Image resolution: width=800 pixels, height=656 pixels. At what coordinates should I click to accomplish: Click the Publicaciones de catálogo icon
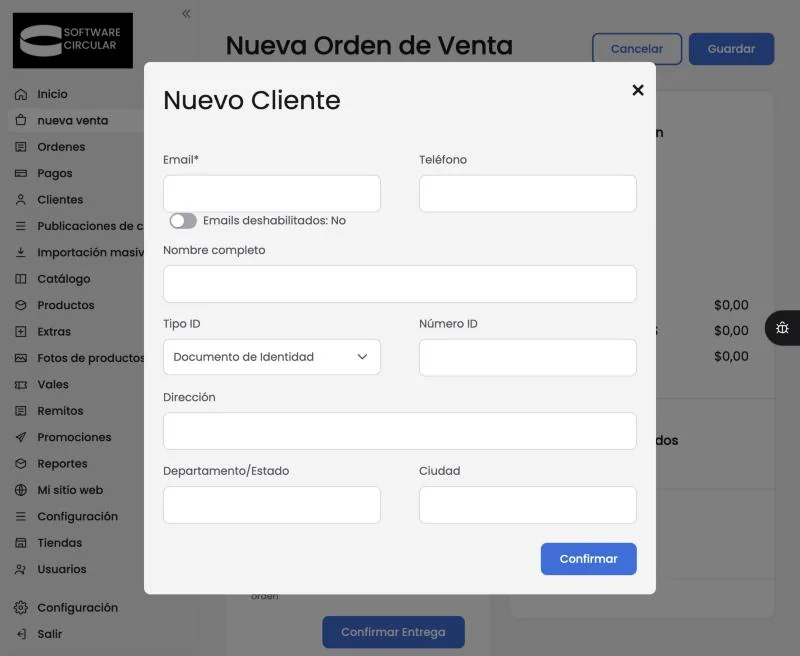click(21, 226)
